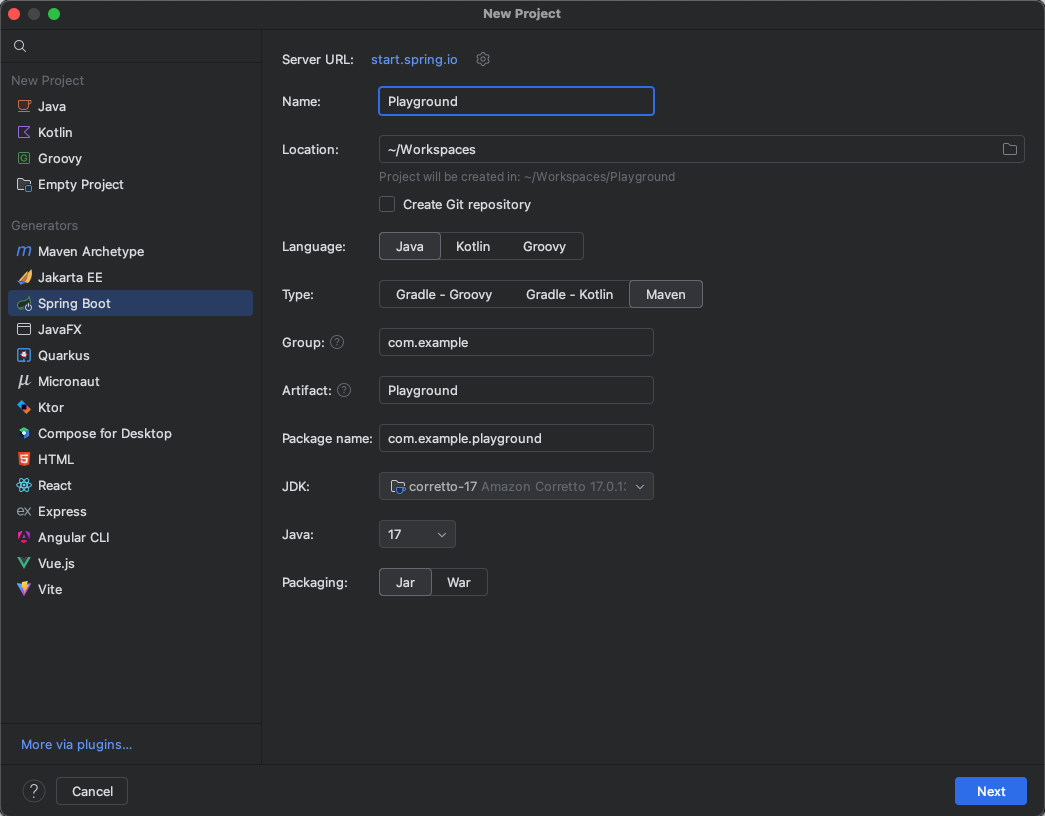Click the Vite icon

point(24,589)
